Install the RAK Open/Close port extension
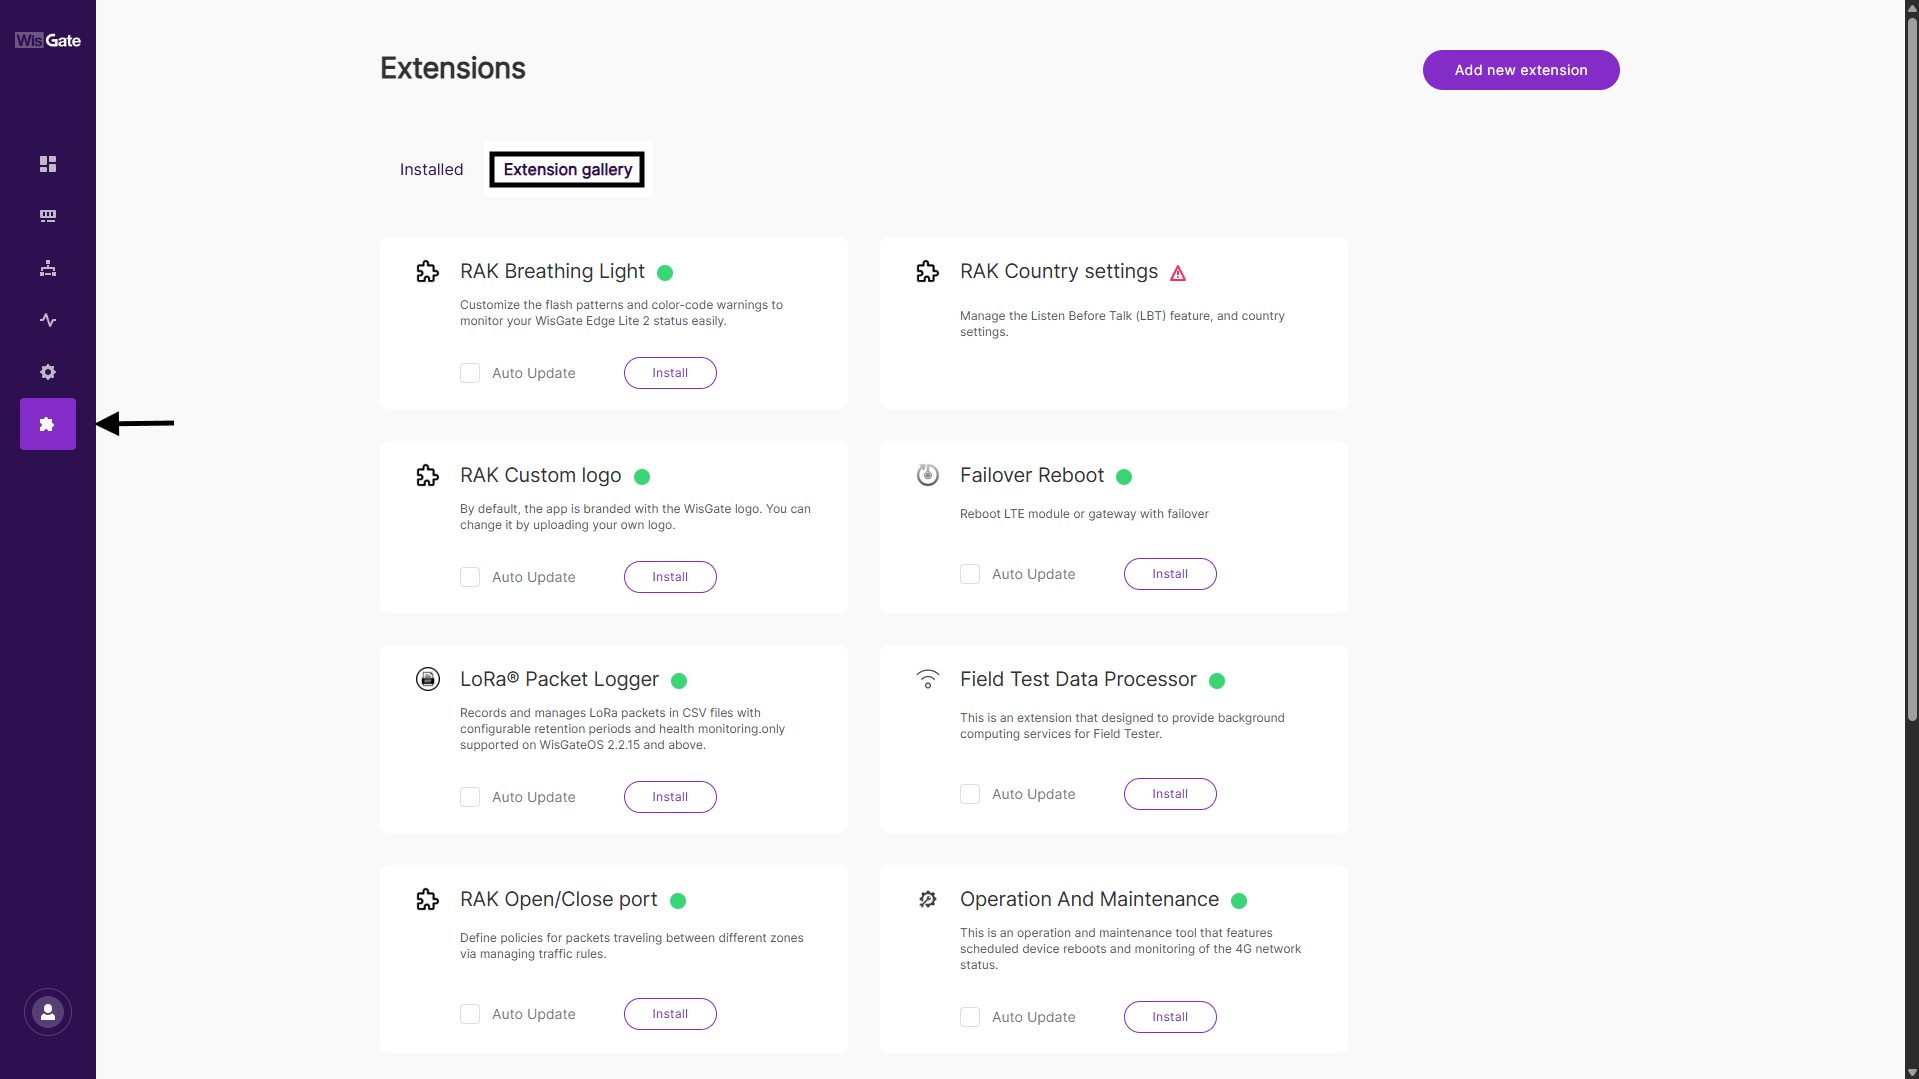 point(670,1014)
